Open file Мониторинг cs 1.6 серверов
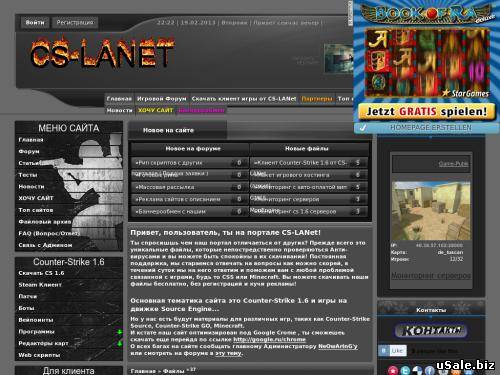This screenshot has width=500, height=375. click(295, 212)
